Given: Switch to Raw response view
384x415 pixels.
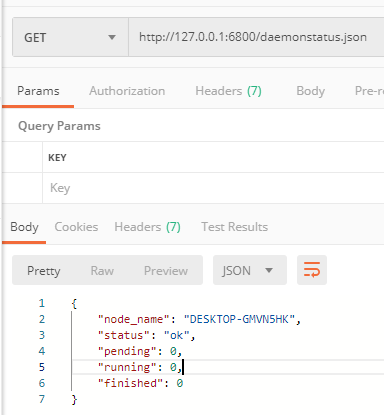Looking at the screenshot, I should [x=102, y=271].
